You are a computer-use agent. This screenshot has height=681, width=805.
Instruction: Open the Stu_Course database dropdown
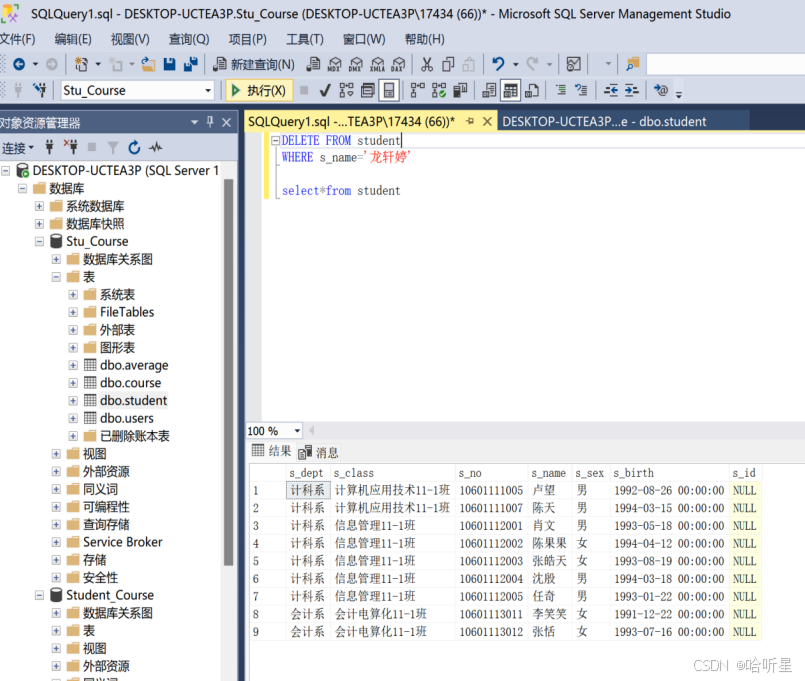(208, 90)
